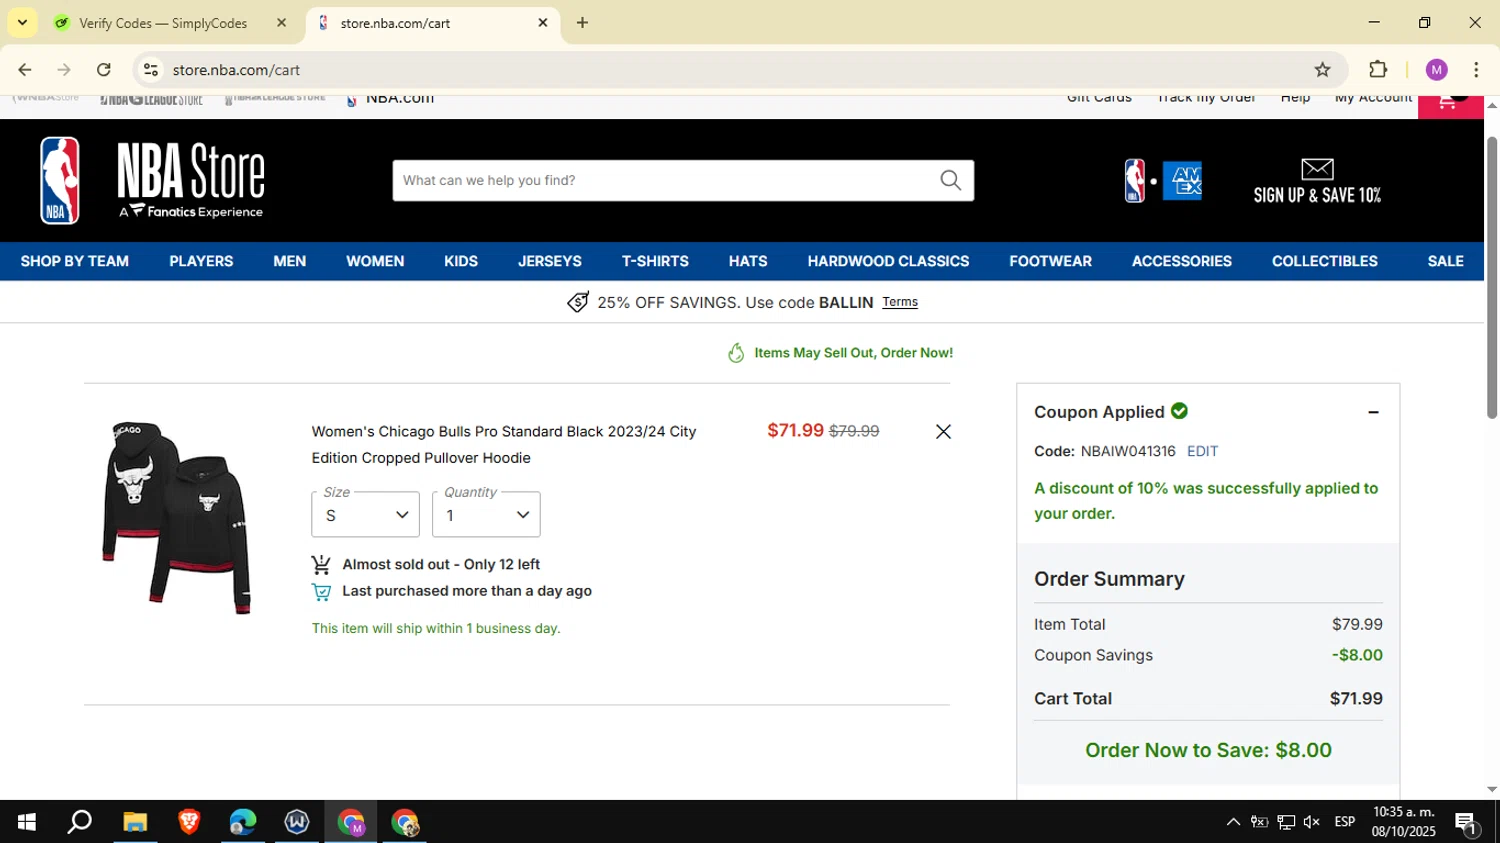Viewport: 1500px width, 843px height.
Task: Open the WOMEN menu
Action: coord(375,261)
